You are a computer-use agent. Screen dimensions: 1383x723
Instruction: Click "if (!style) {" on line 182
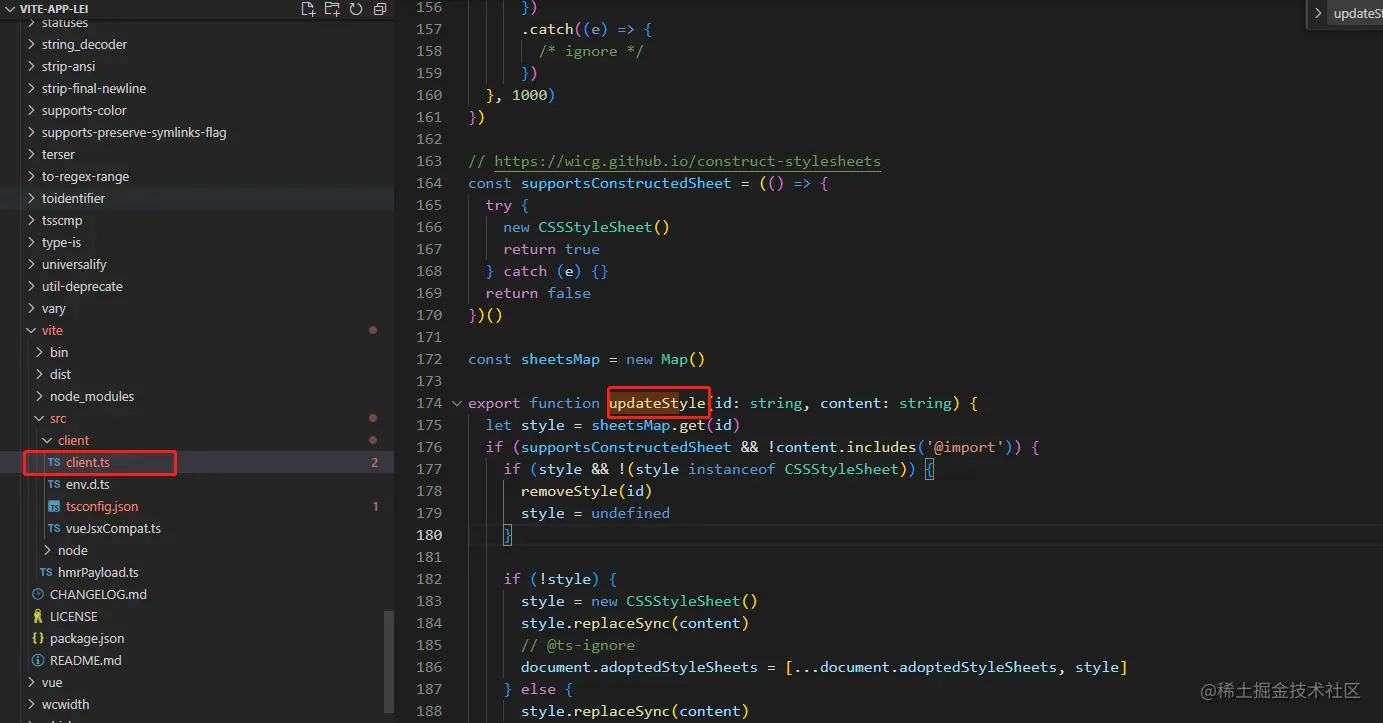pos(560,579)
